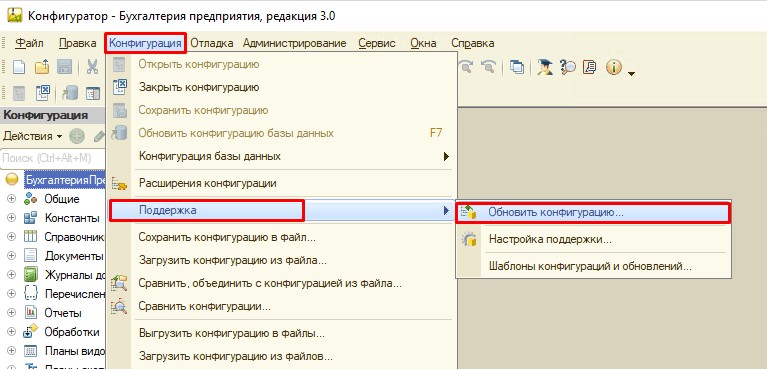Click the Cut scissors toolbar icon
Screen dimensions: 767x369
coord(92,67)
